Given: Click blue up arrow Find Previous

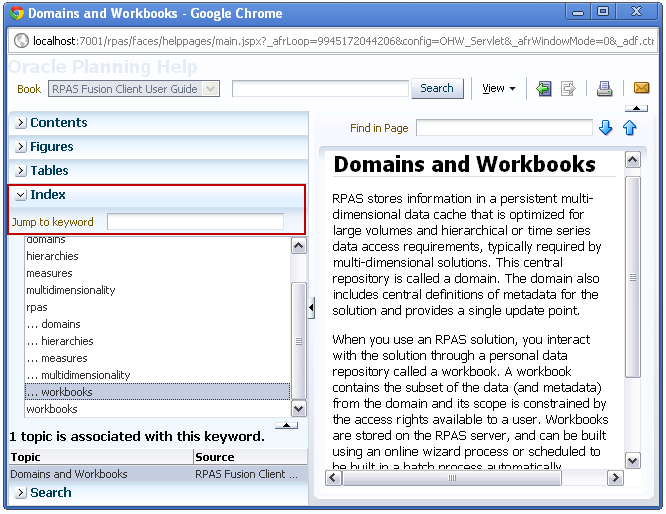Looking at the screenshot, I should coord(629,128).
